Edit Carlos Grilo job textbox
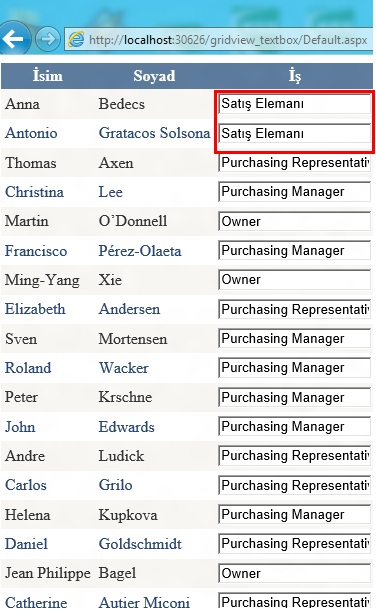The width and height of the screenshot is (376, 616). coord(294,485)
